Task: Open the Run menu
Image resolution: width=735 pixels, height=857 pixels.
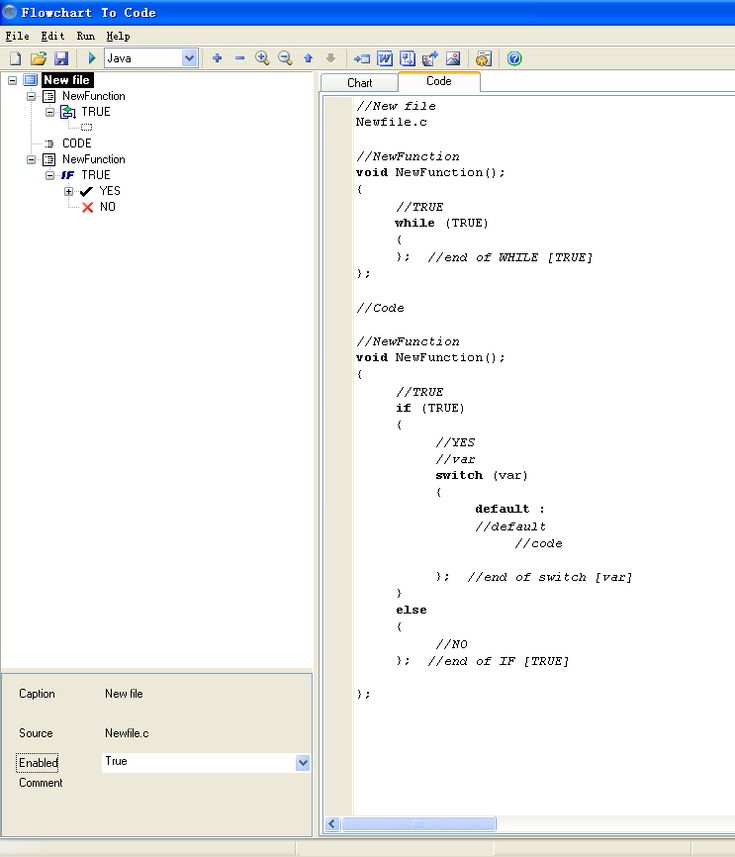Action: pyautogui.click(x=86, y=36)
